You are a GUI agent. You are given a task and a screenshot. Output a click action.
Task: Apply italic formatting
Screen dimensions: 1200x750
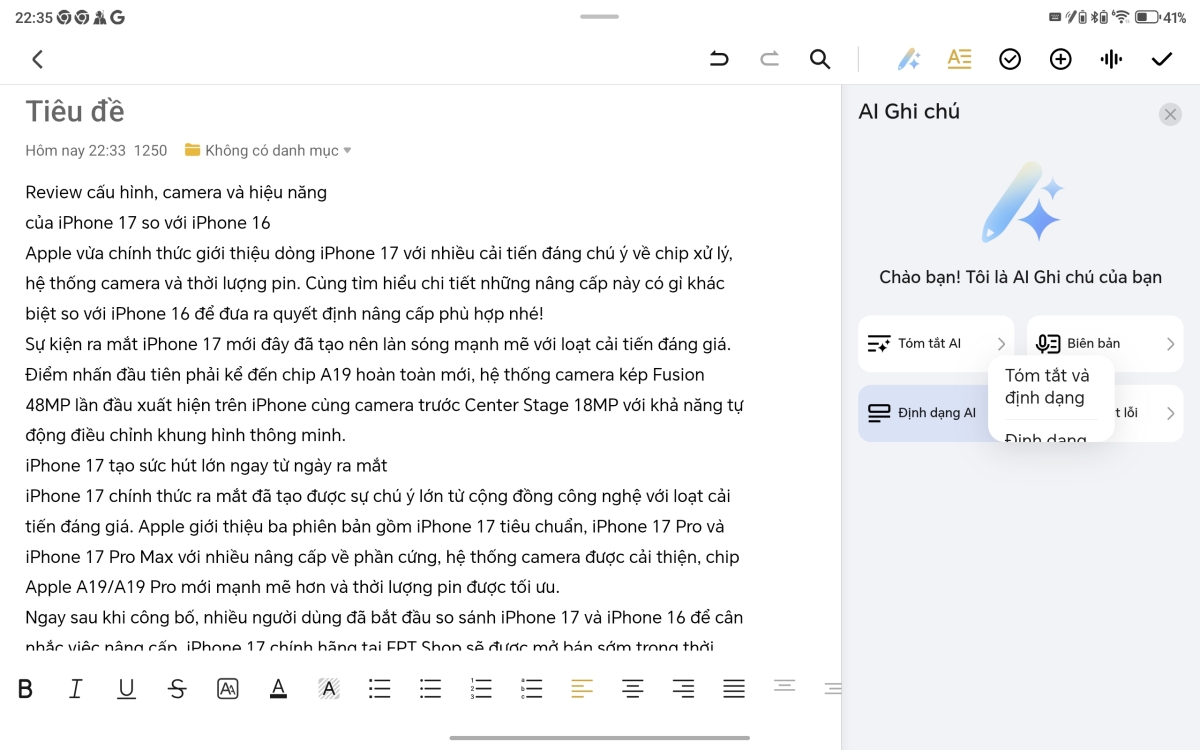click(x=75, y=689)
